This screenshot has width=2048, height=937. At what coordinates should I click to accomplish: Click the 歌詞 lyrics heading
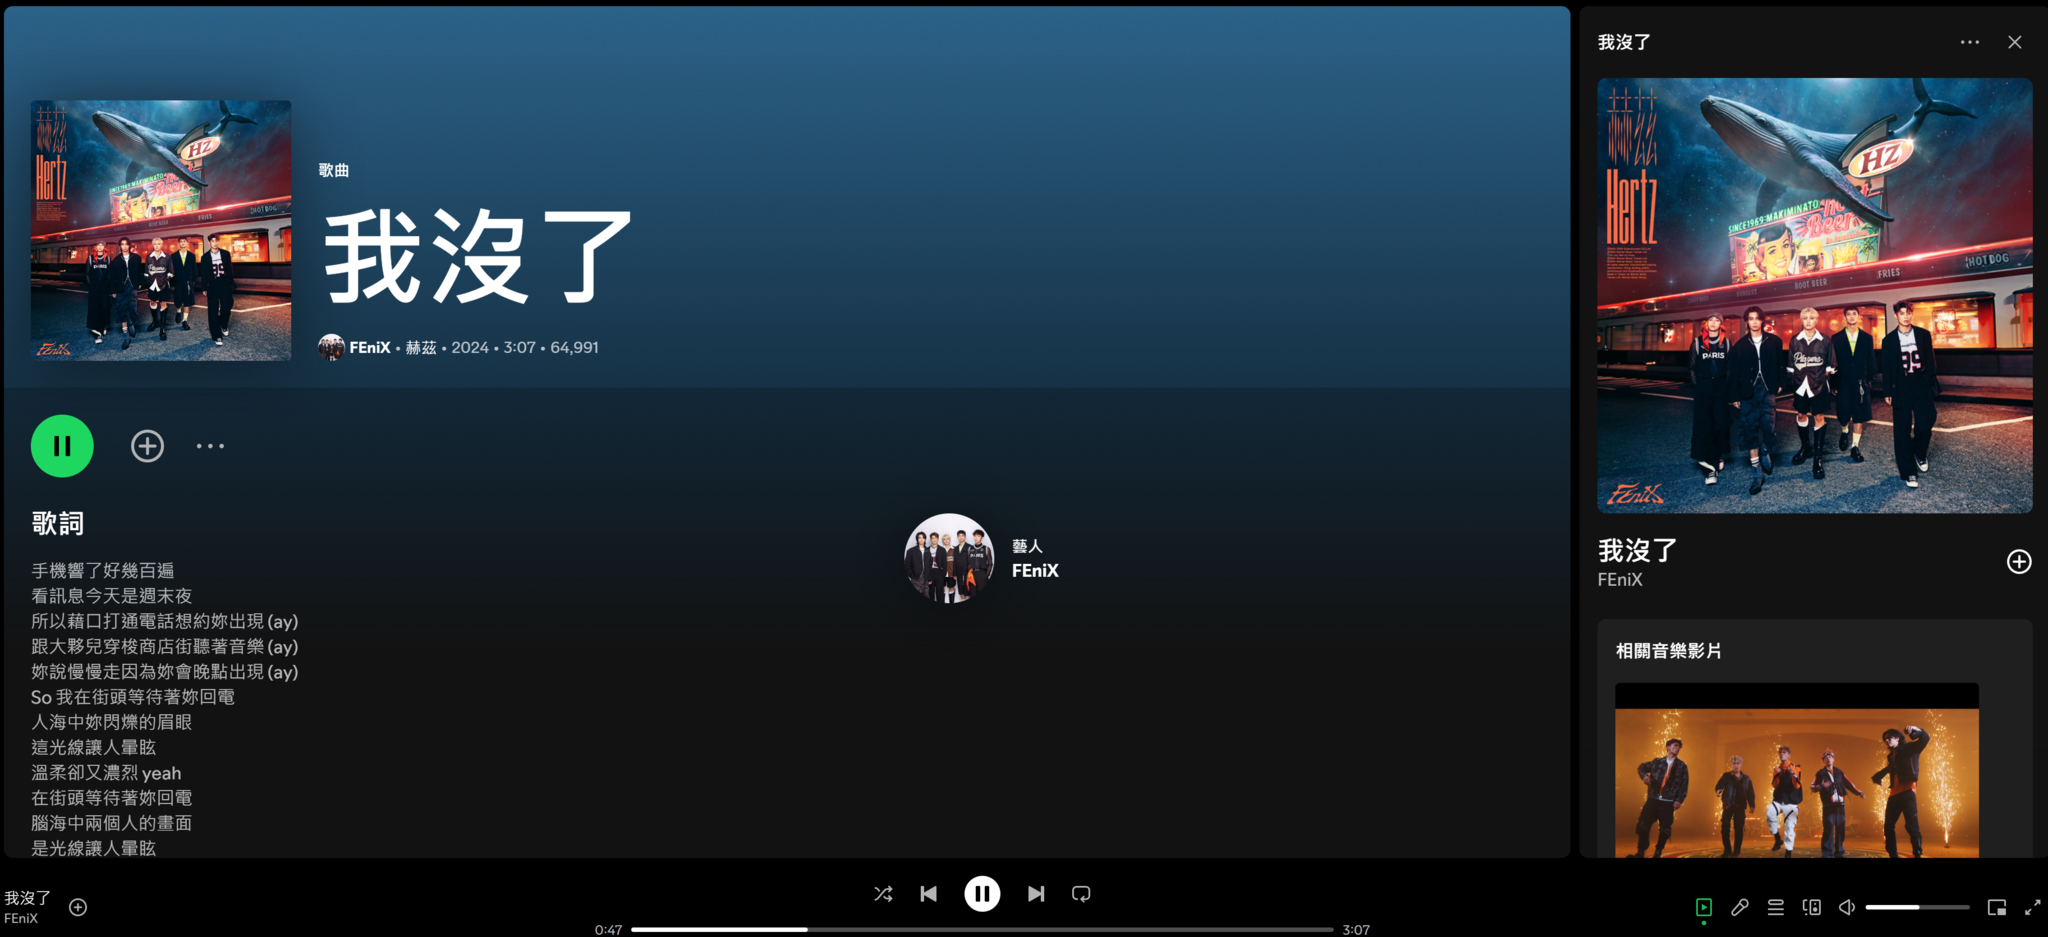pyautogui.click(x=58, y=523)
